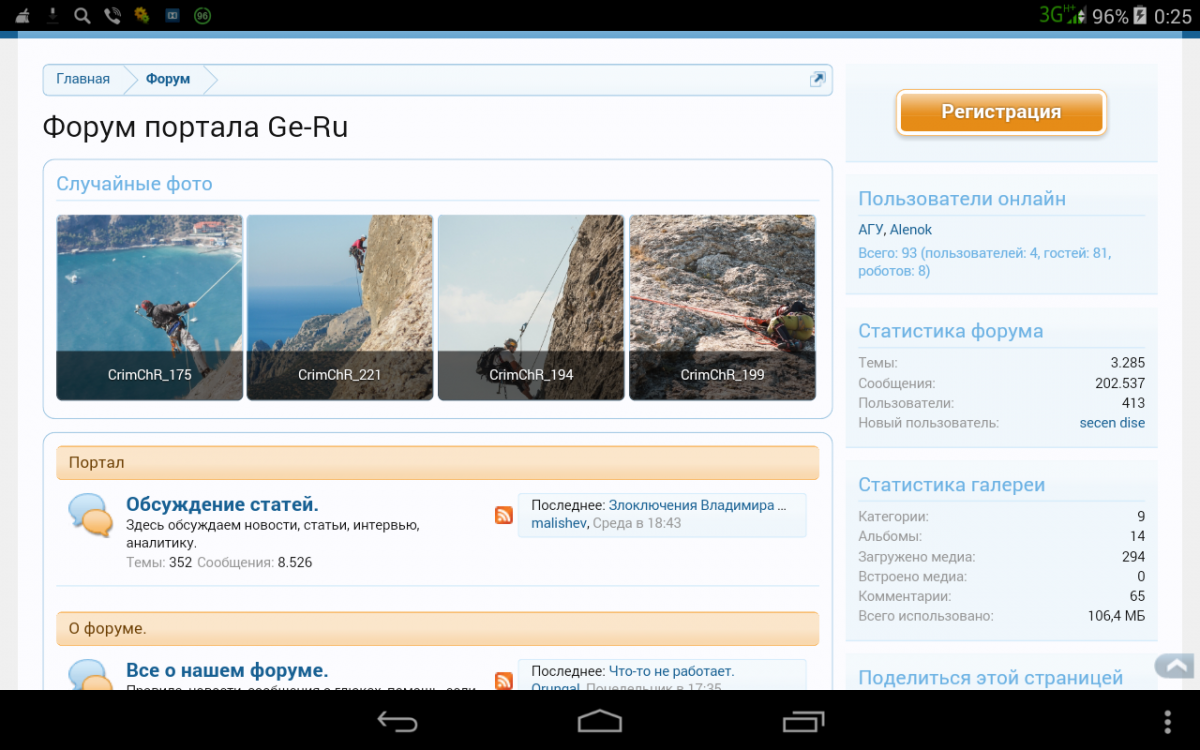This screenshot has width=1200, height=750.
Task: Click speech bubbles icon beside Обсуждение статей
Action: pos(90,515)
